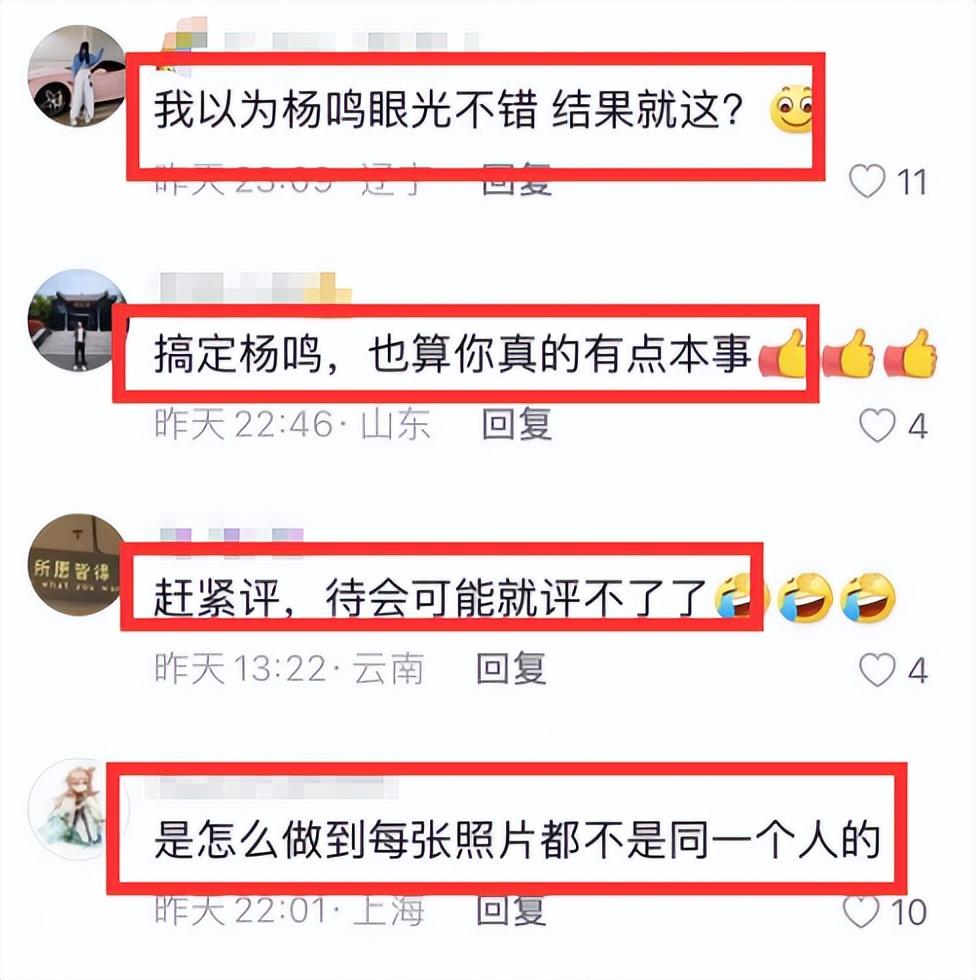Viewport: 976px width, 980px height.
Task: Select the comment 搞定杨鸣，也算你真的有点本事
Action: coord(452,354)
